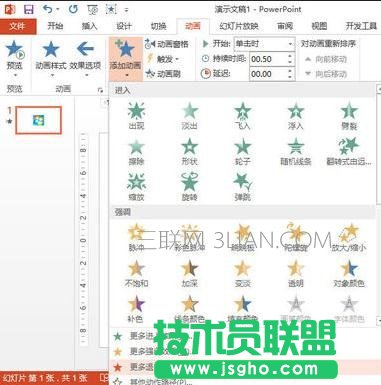Select the 翻转式由远 entrance effect
The height and width of the screenshot is (385, 381).
(349, 151)
